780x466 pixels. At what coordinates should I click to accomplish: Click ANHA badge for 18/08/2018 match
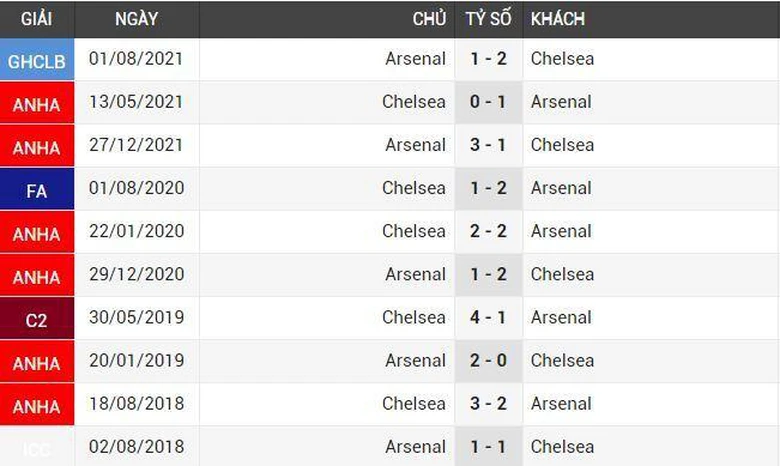(x=37, y=406)
